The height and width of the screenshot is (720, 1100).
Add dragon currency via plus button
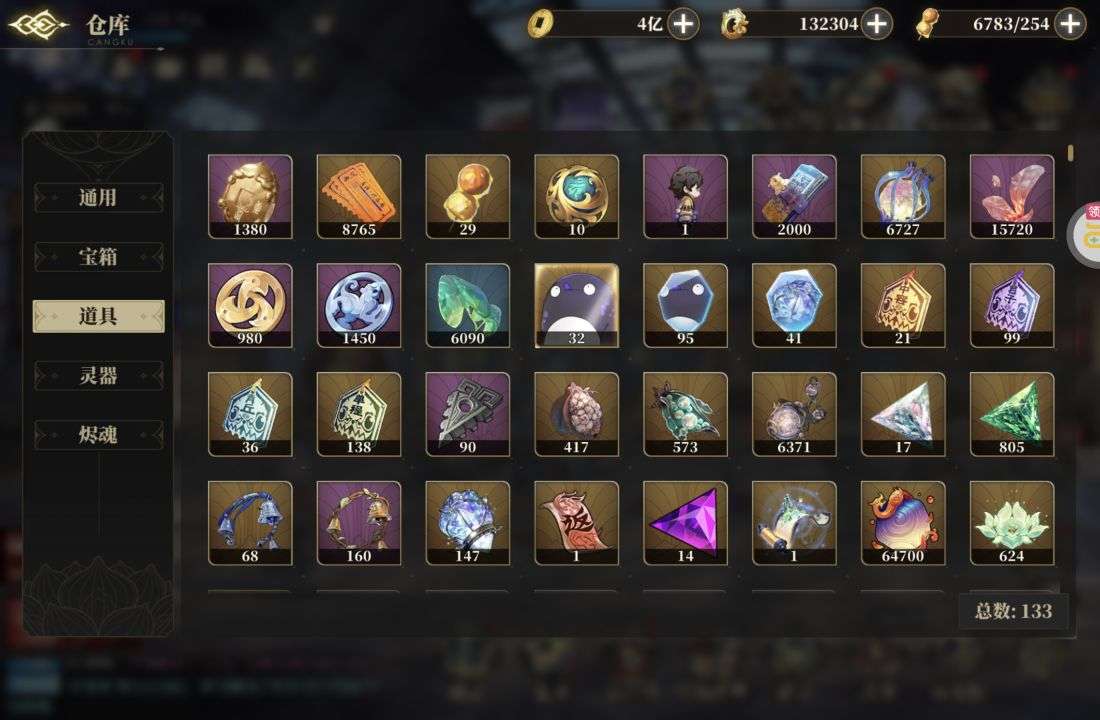point(876,24)
